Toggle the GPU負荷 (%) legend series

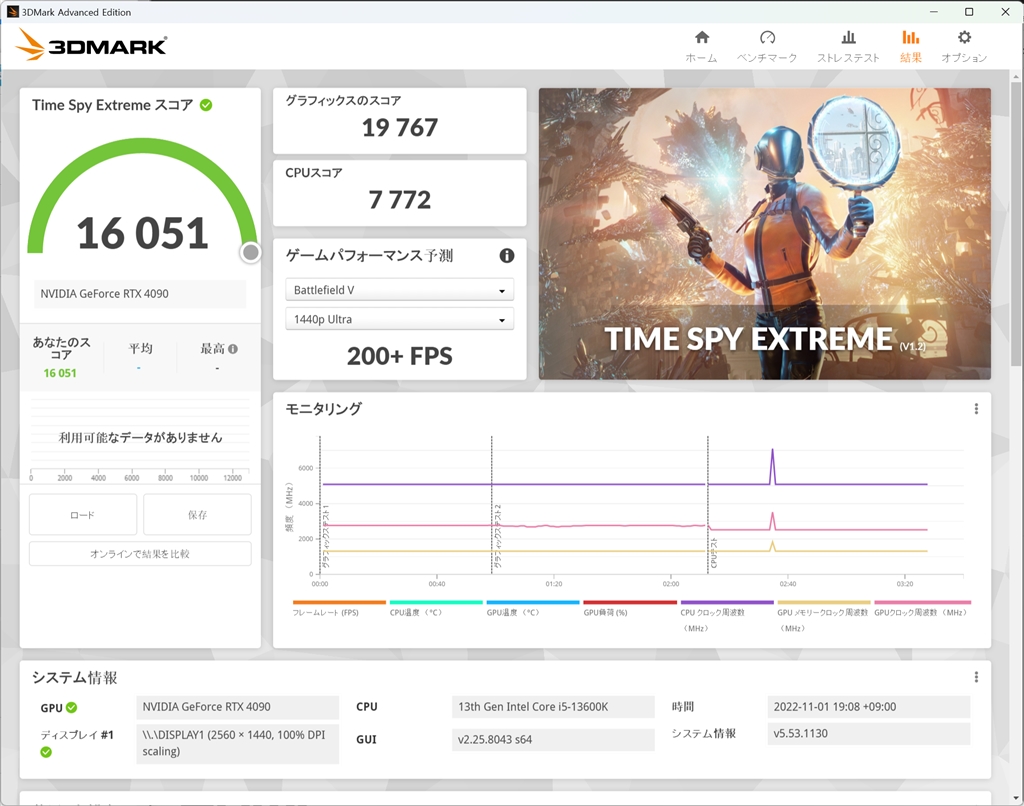[630, 609]
